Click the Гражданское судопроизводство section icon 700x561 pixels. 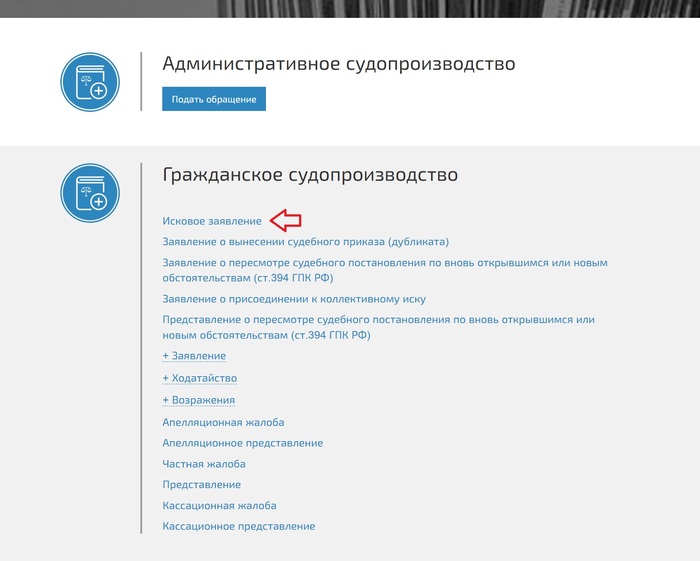click(x=91, y=192)
